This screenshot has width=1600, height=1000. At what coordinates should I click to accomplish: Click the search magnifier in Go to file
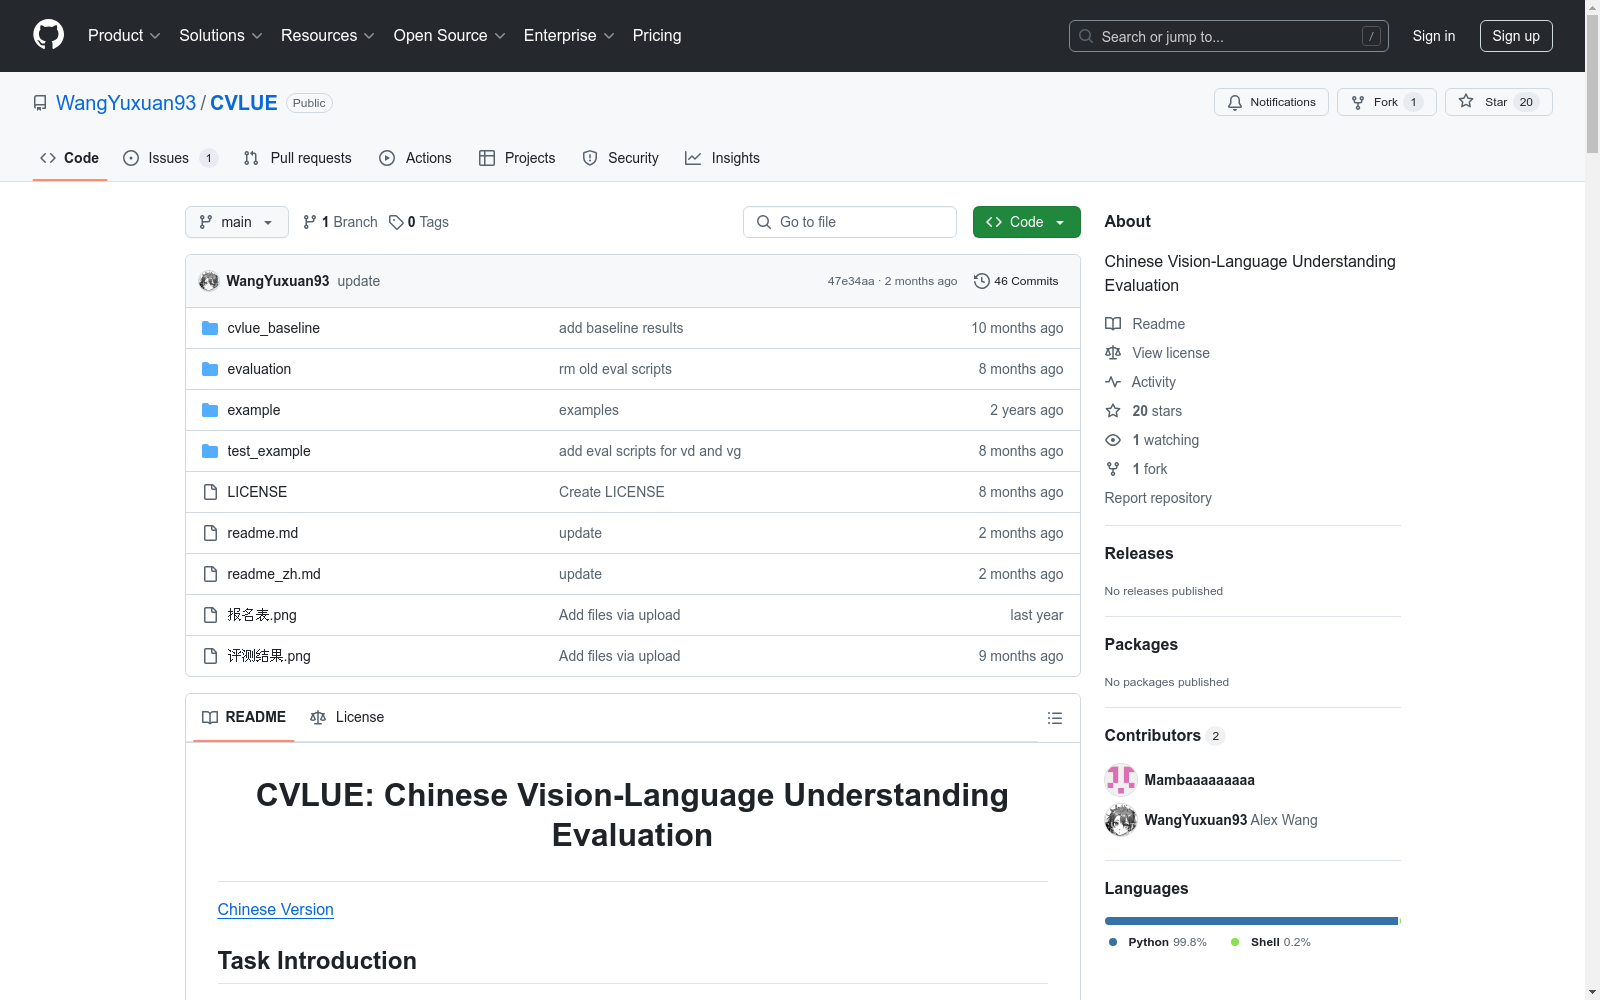pyautogui.click(x=764, y=222)
